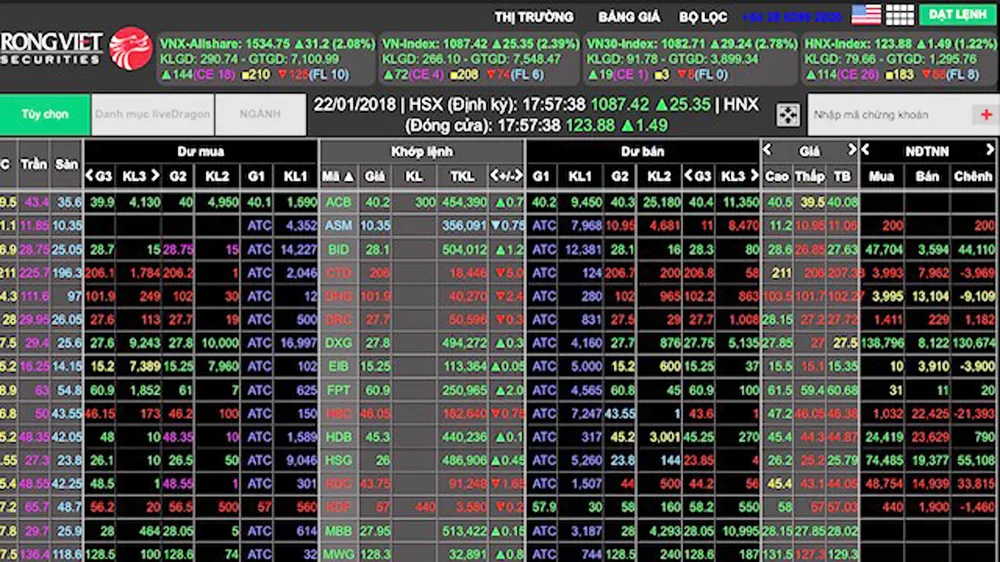Switch to the NGÀNH tab
The image size is (1000, 562).
258,115
